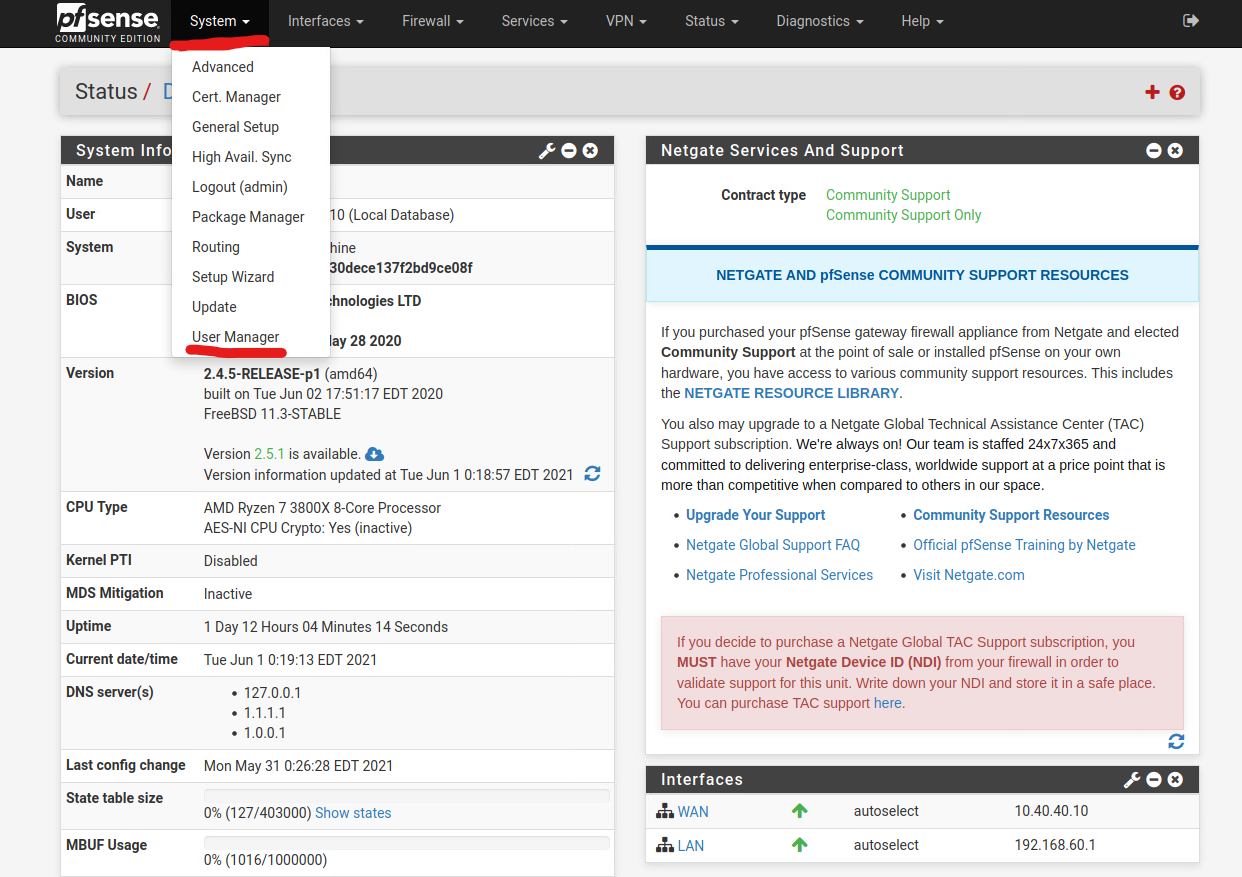Click the Community Support Only text
This screenshot has height=877, width=1242.
click(x=903, y=215)
